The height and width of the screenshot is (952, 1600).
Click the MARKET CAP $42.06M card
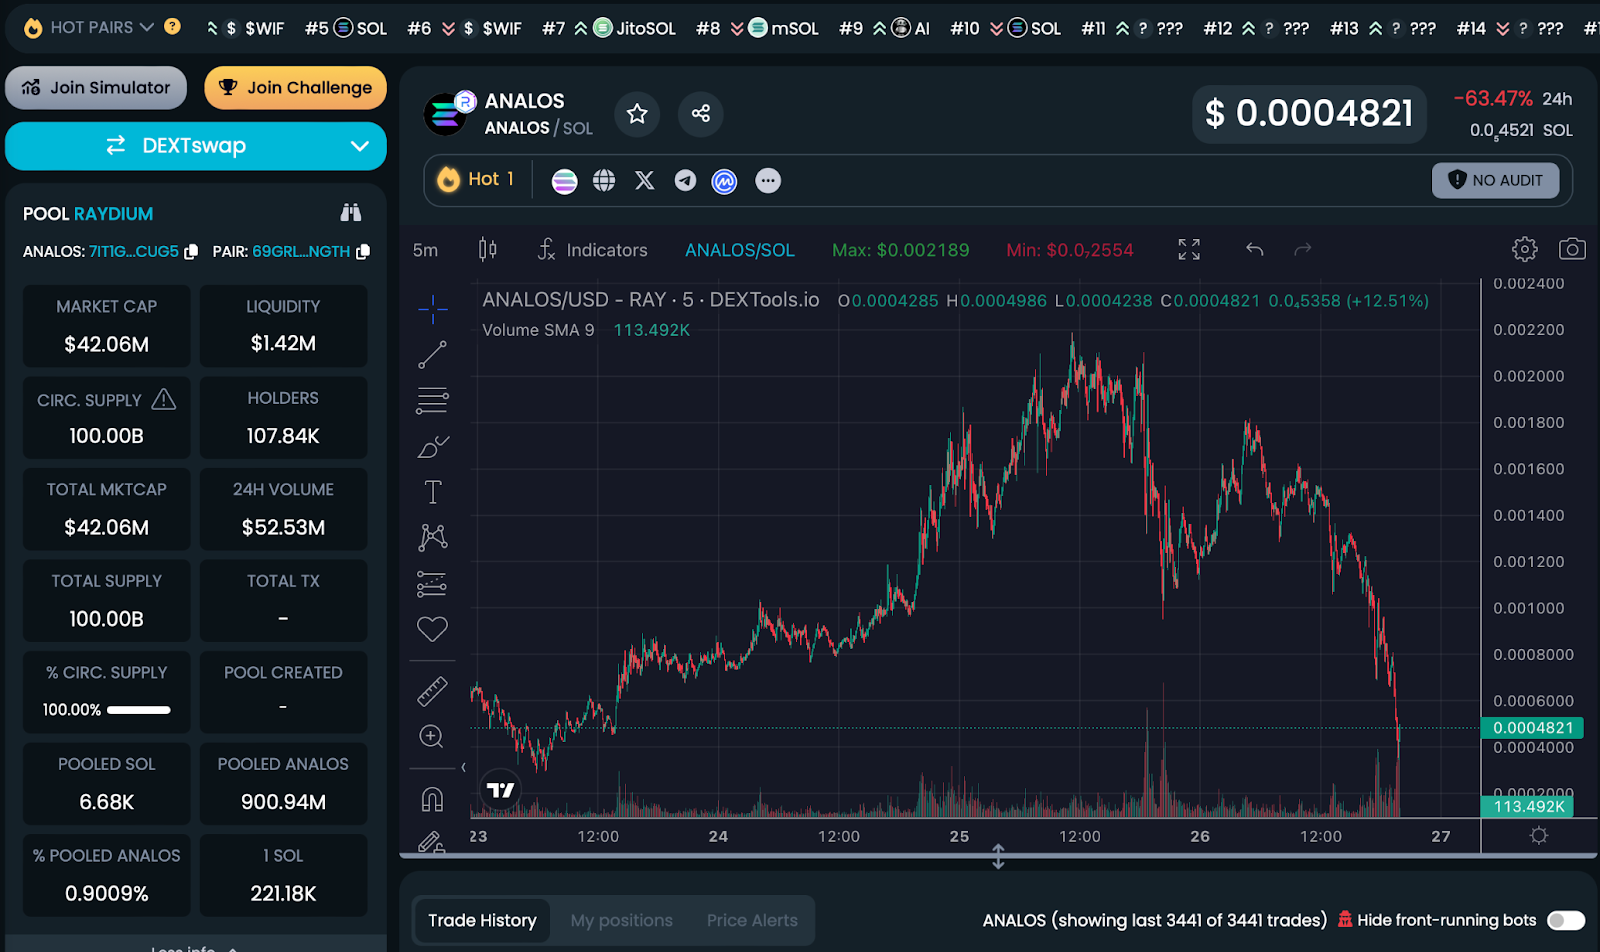(107, 326)
